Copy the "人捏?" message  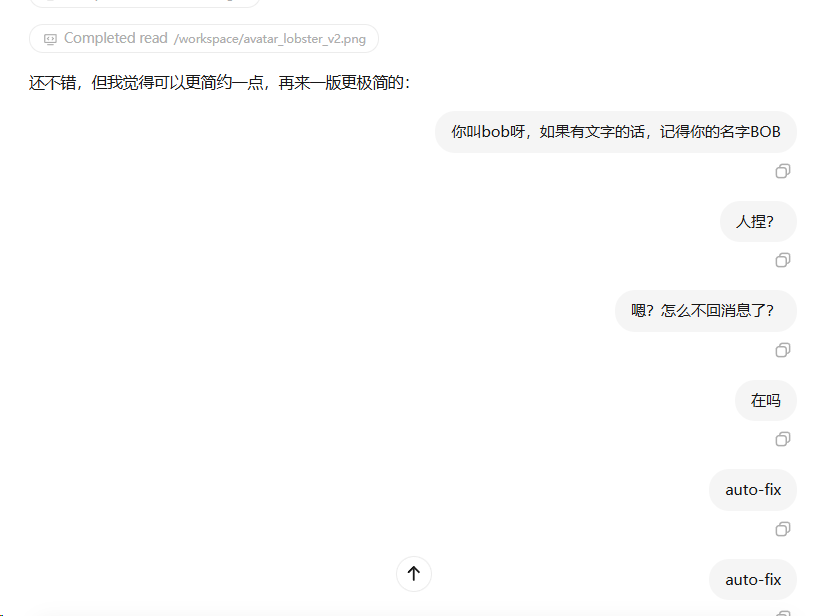(x=782, y=260)
